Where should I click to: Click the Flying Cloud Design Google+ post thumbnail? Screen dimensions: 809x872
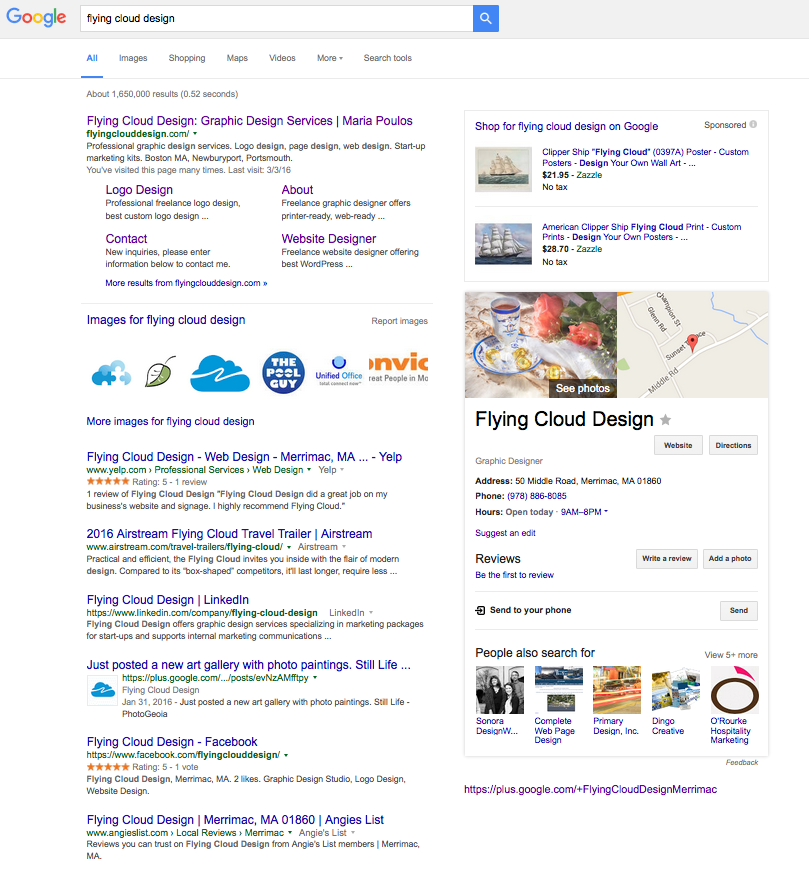pos(102,690)
